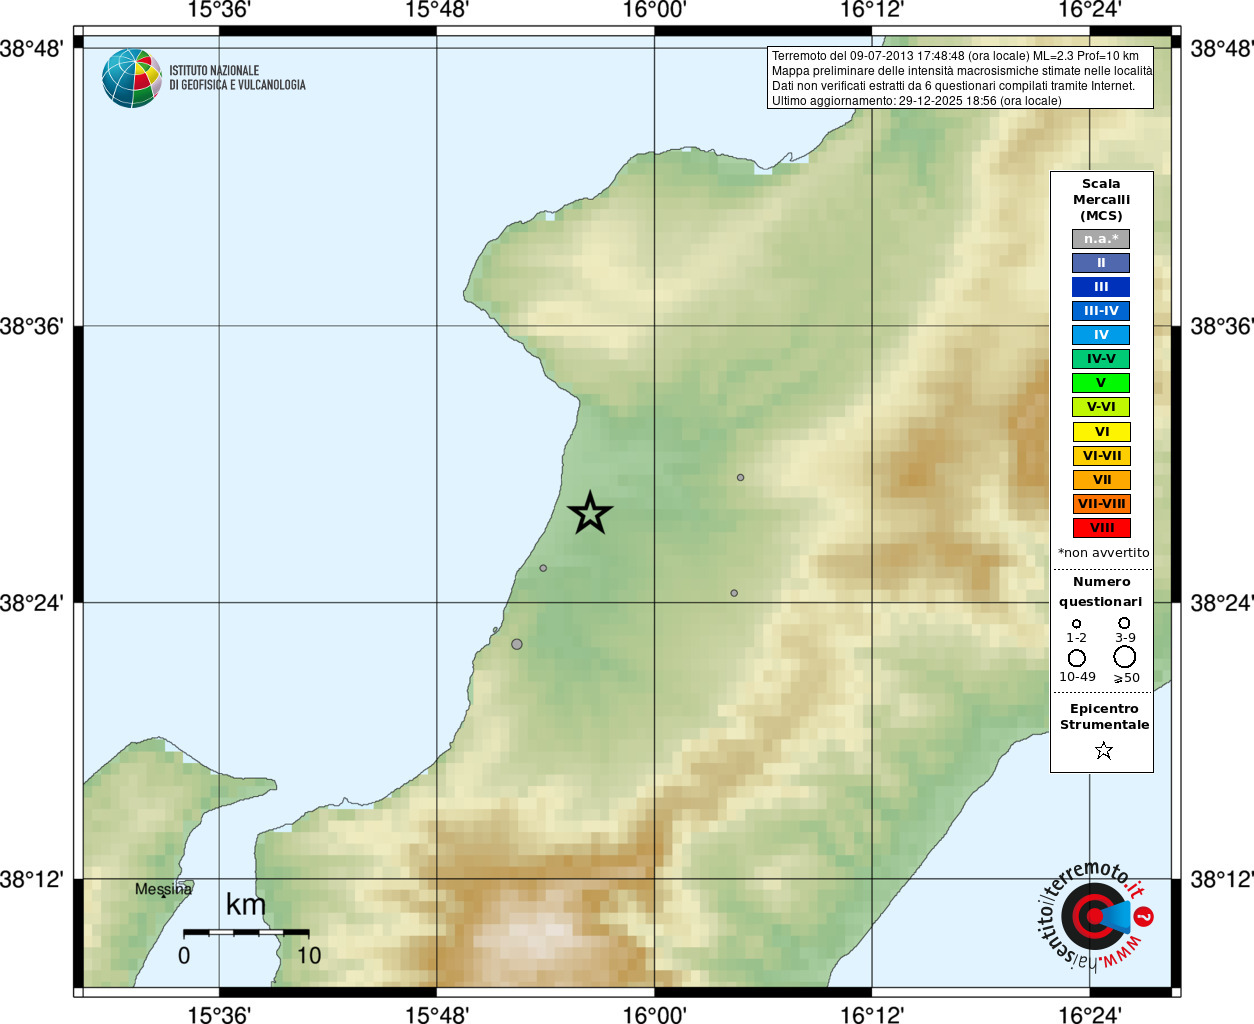Screen dimensions: 1254x1024
Task: Click the locality marker northeast of the epicenter
Action: (741, 477)
